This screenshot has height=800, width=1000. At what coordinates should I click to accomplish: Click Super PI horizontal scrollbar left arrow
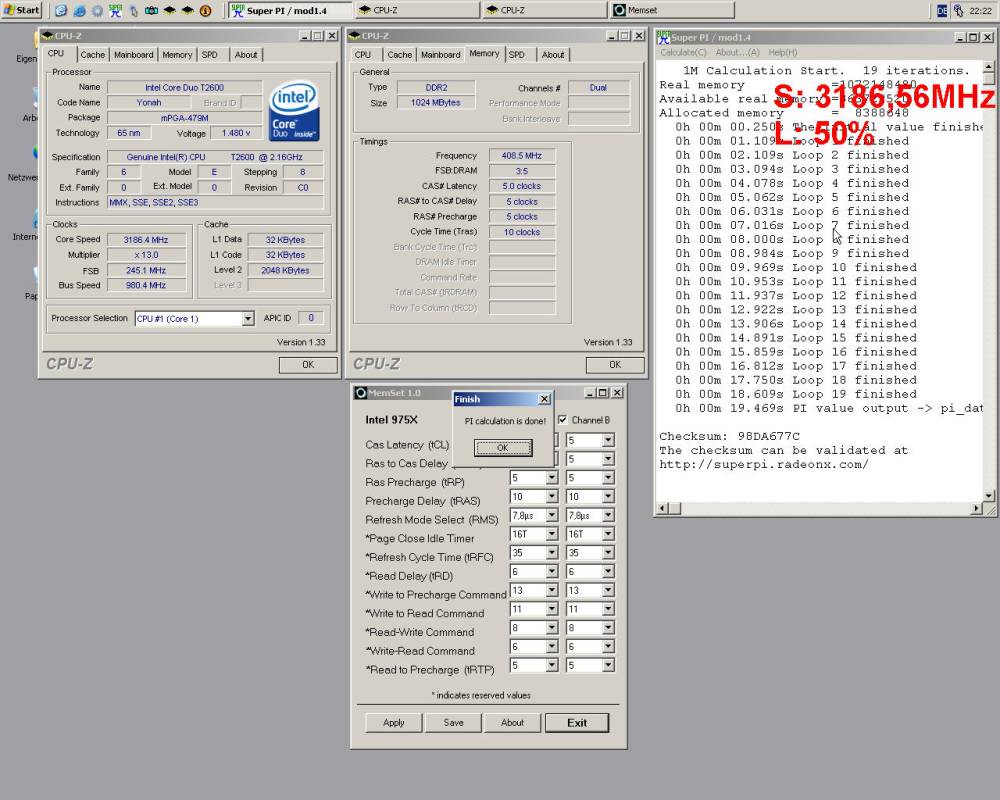[x=663, y=508]
